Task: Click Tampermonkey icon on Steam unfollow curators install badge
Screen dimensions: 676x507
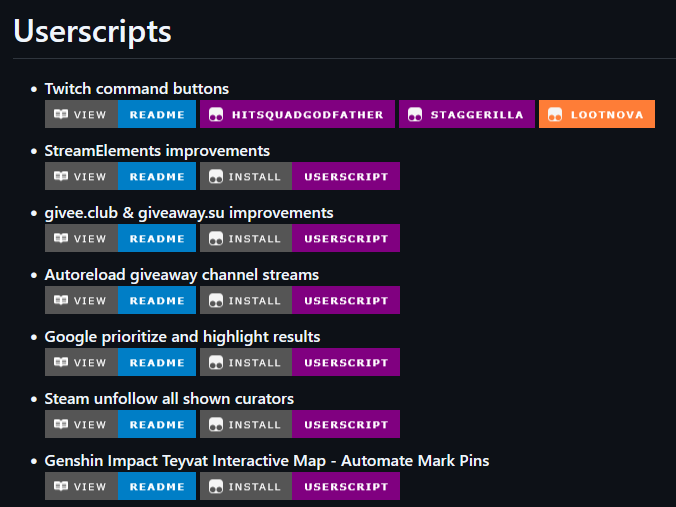Action: (x=216, y=425)
